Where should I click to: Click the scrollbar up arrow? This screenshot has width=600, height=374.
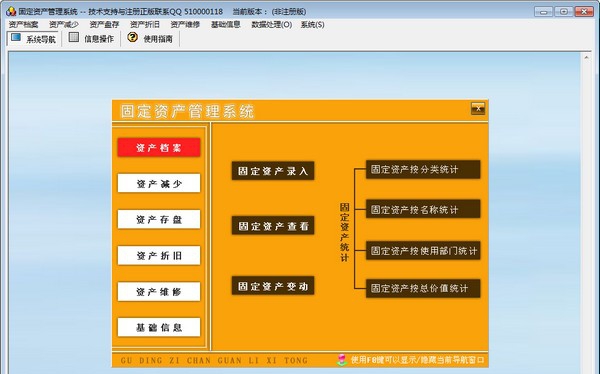click(x=586, y=57)
